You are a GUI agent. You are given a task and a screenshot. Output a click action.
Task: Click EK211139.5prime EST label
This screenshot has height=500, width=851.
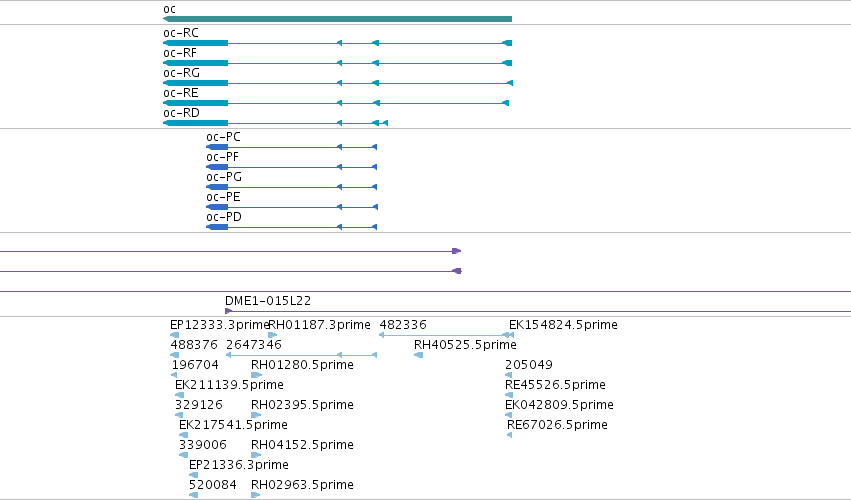pos(229,385)
